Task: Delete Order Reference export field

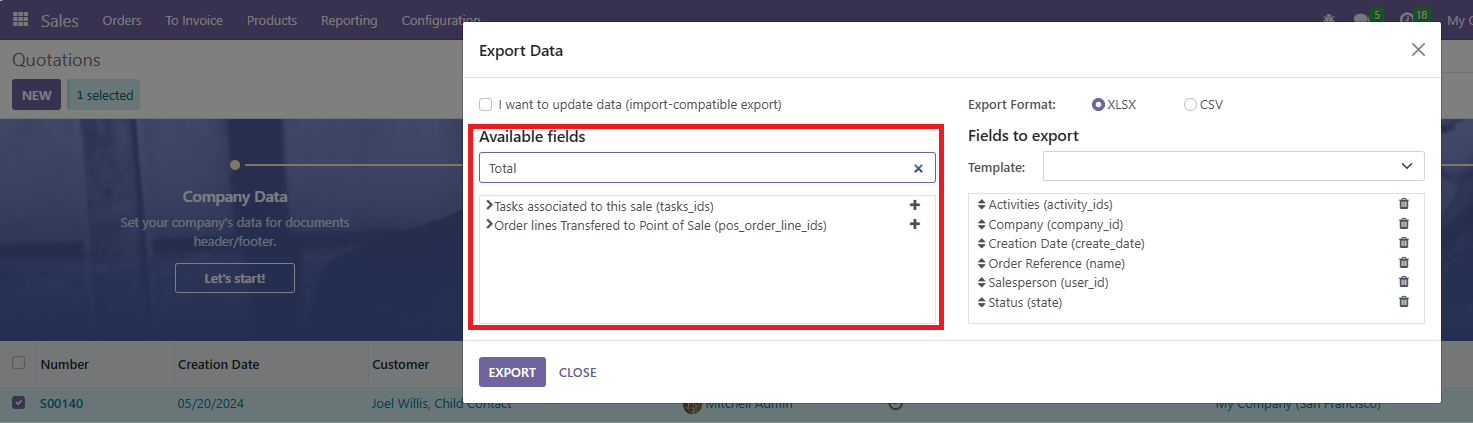Action: pyautogui.click(x=1403, y=263)
